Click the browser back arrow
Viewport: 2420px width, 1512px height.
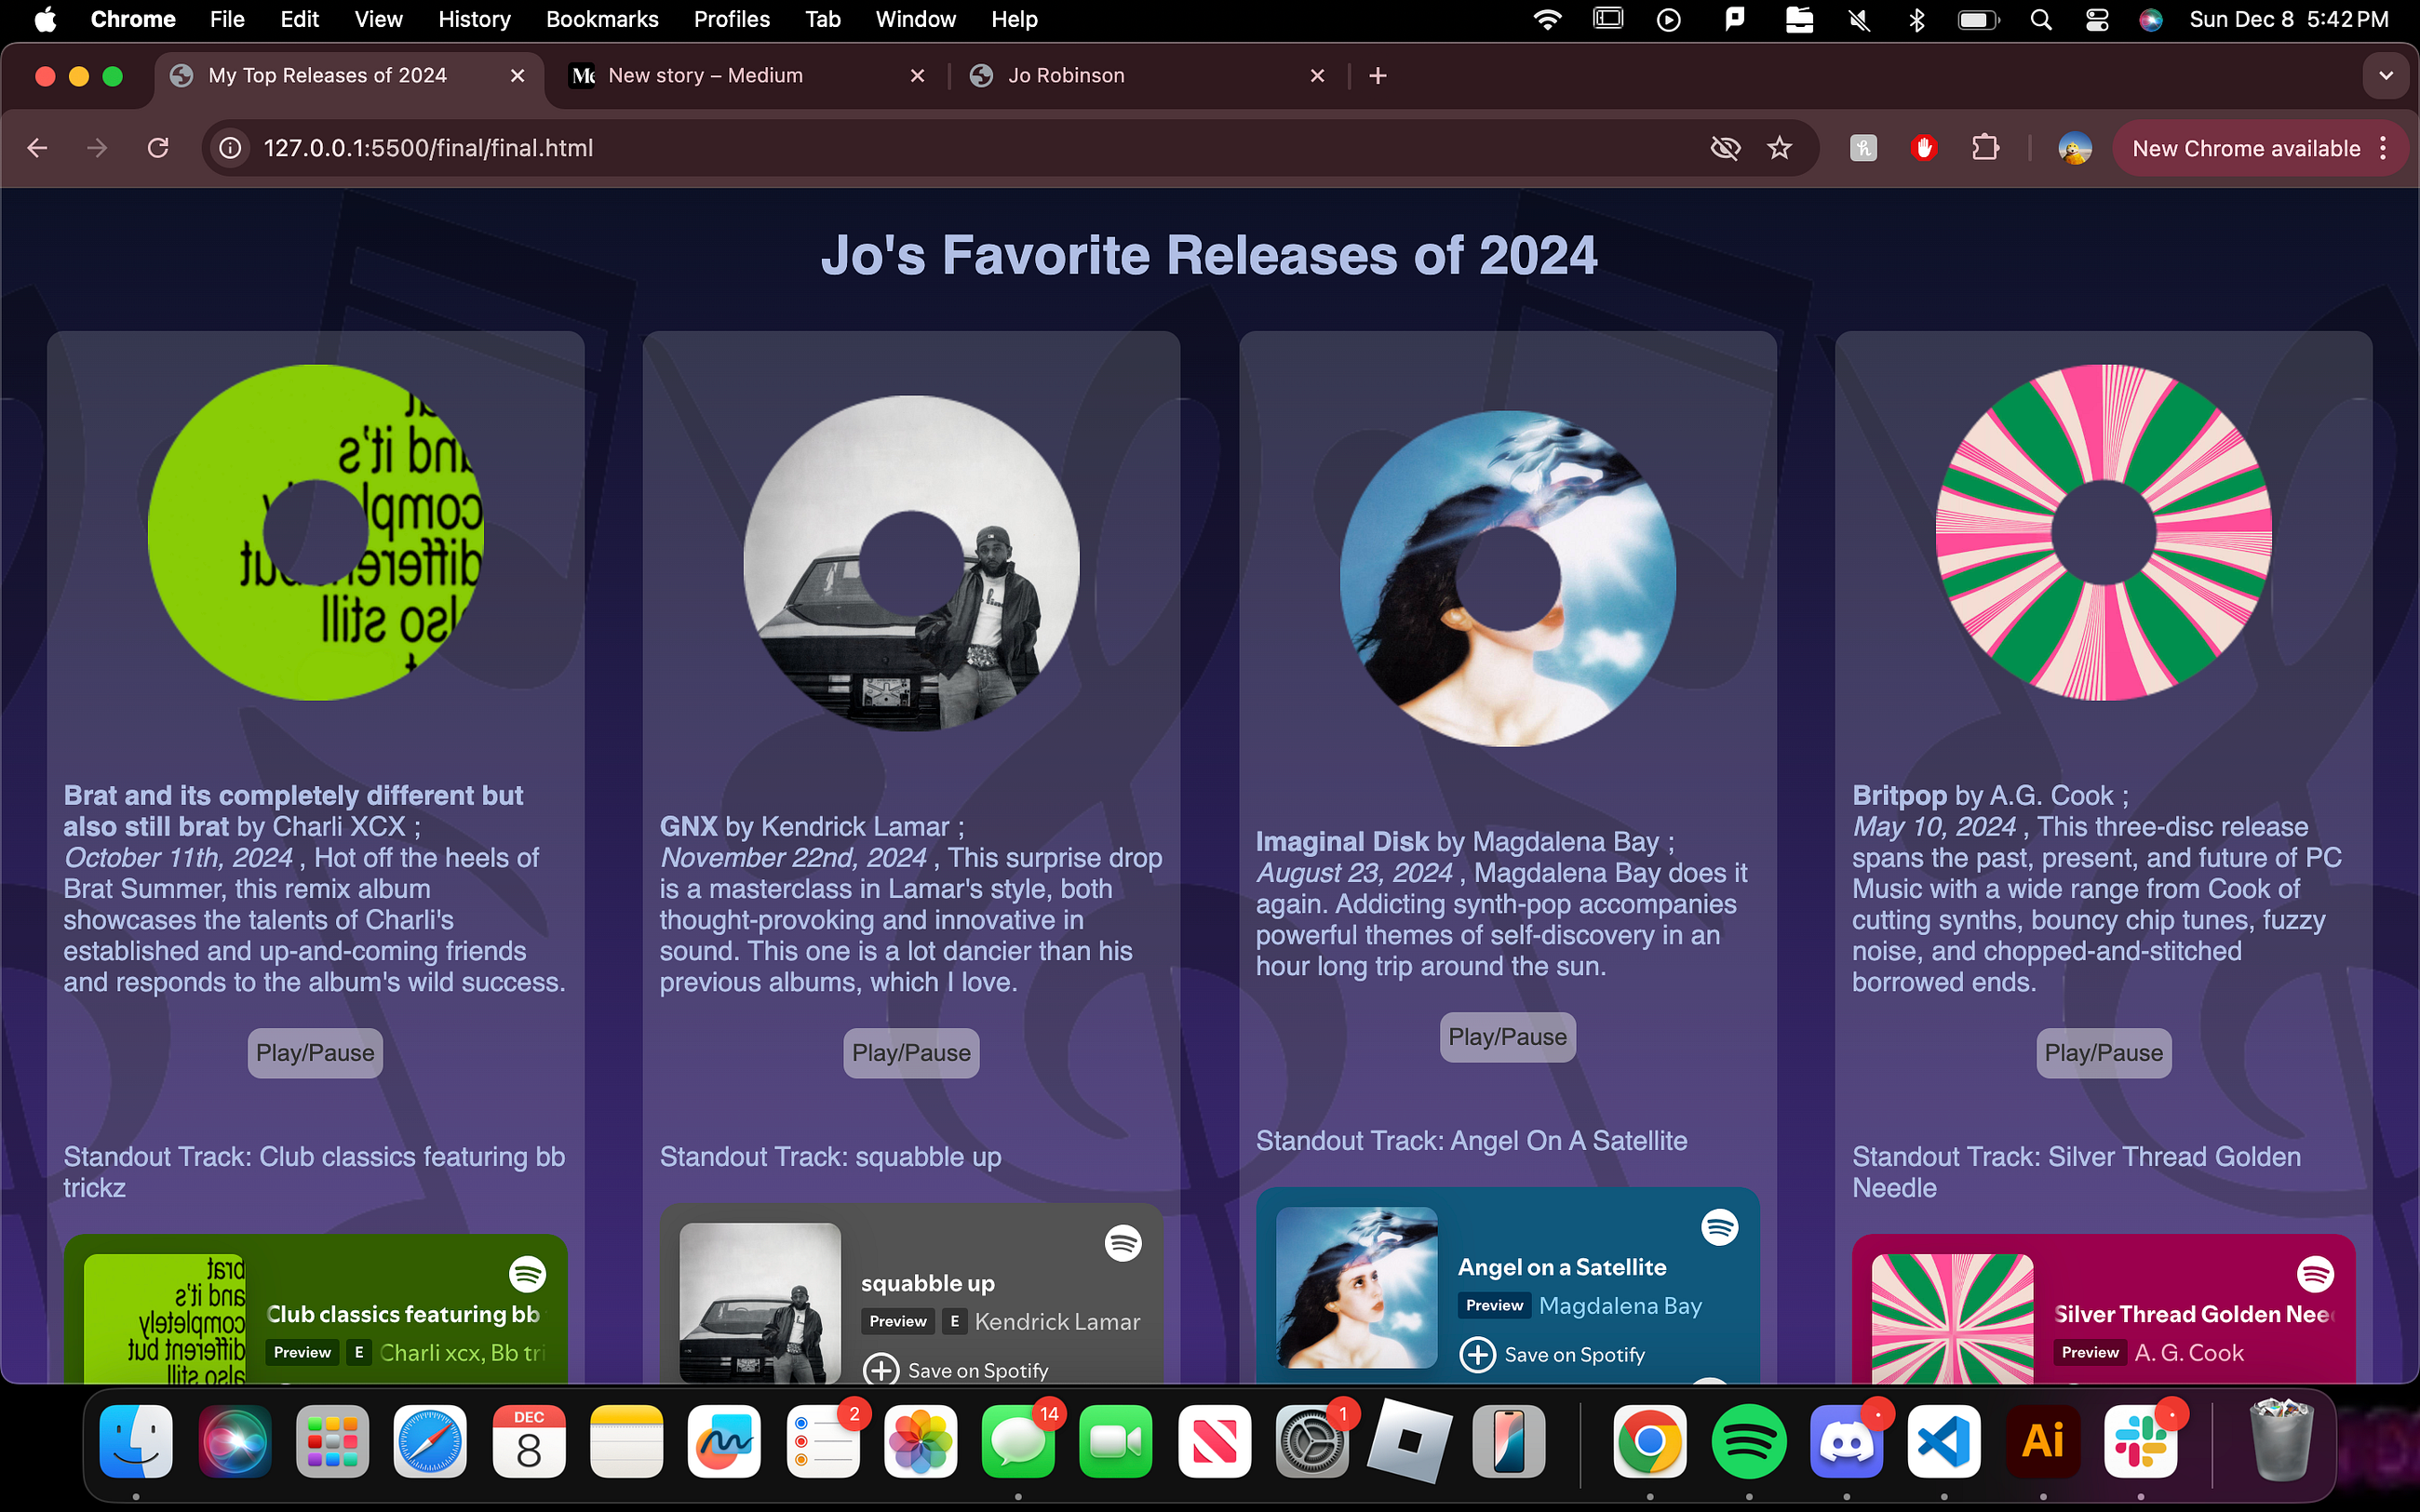[x=38, y=148]
